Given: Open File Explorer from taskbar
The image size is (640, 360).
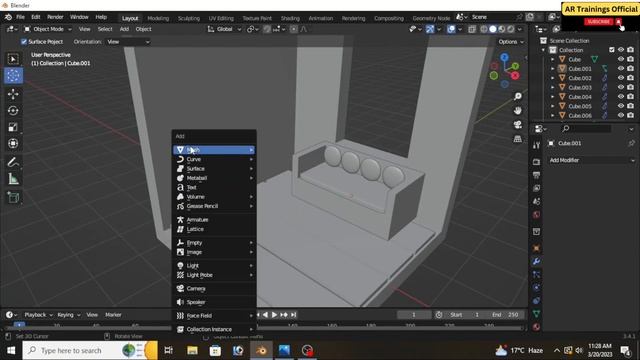Looking at the screenshot, I should 192,350.
